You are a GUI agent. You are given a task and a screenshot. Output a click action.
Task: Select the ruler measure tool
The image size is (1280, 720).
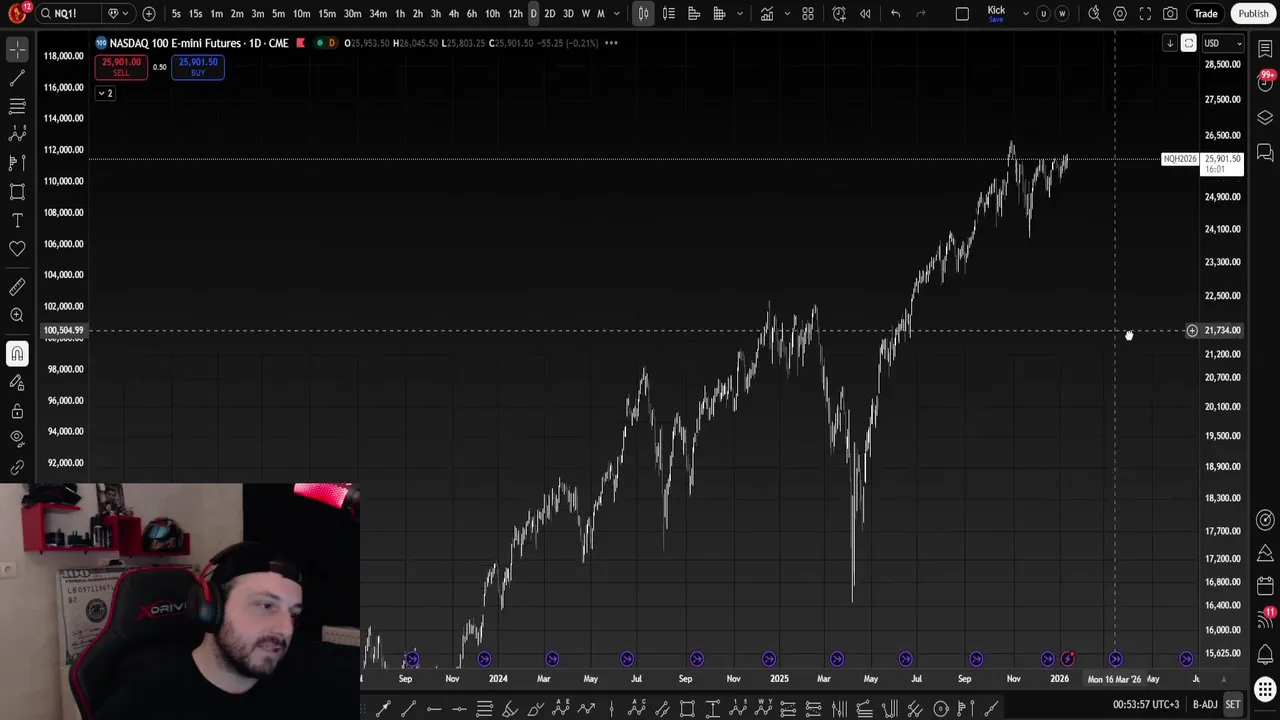point(17,287)
